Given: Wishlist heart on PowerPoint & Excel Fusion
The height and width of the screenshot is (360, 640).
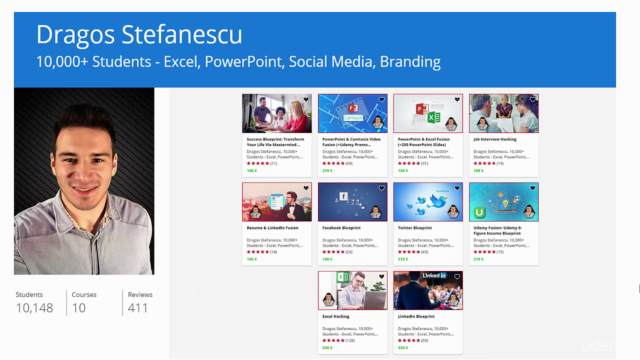Looking at the screenshot, I should click(457, 99).
